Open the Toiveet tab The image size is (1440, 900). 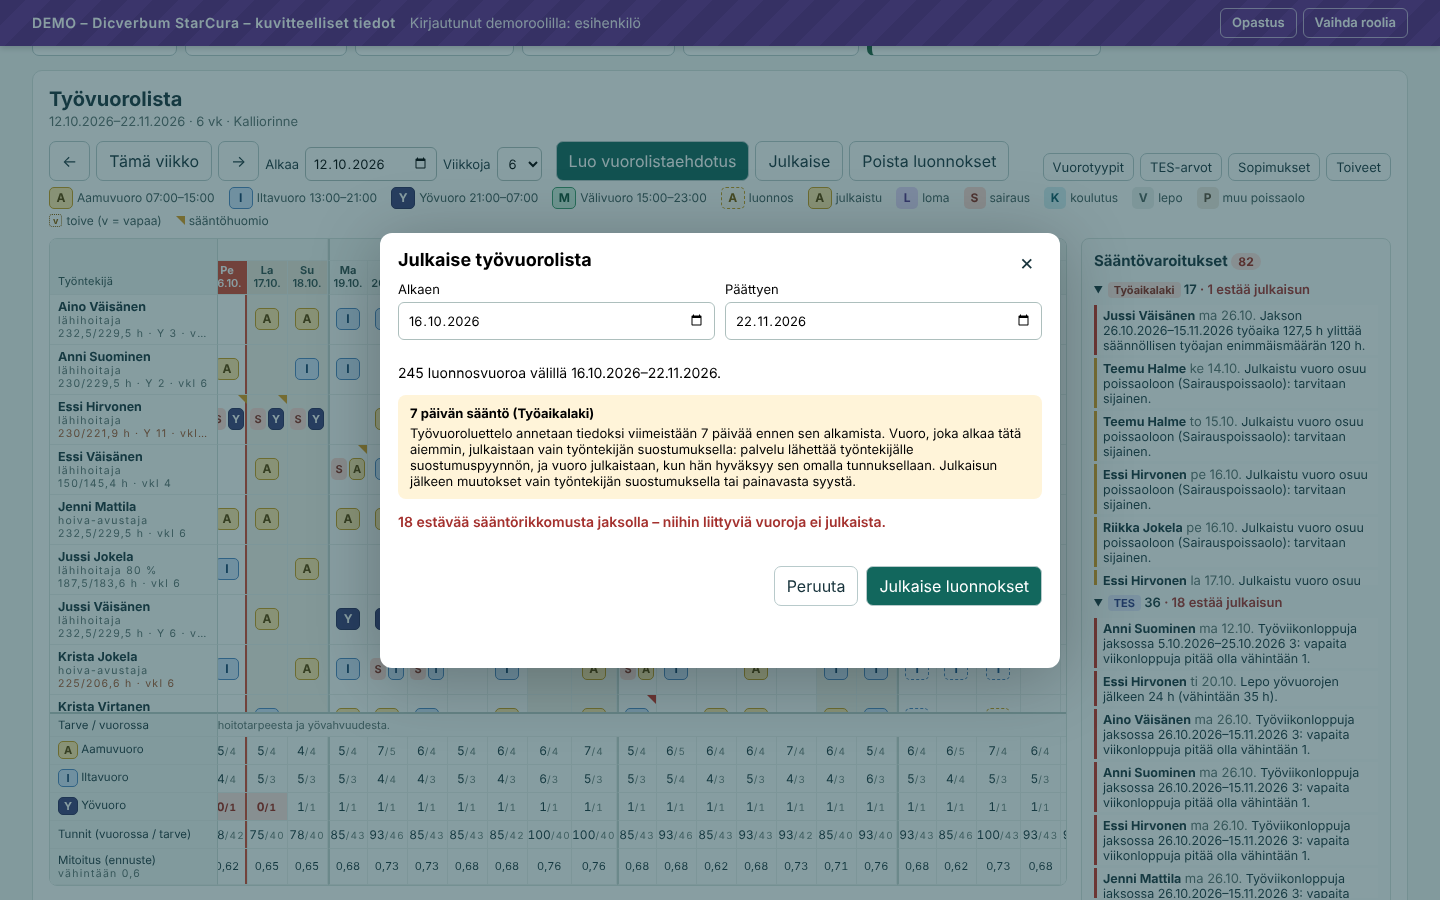coord(1359,167)
